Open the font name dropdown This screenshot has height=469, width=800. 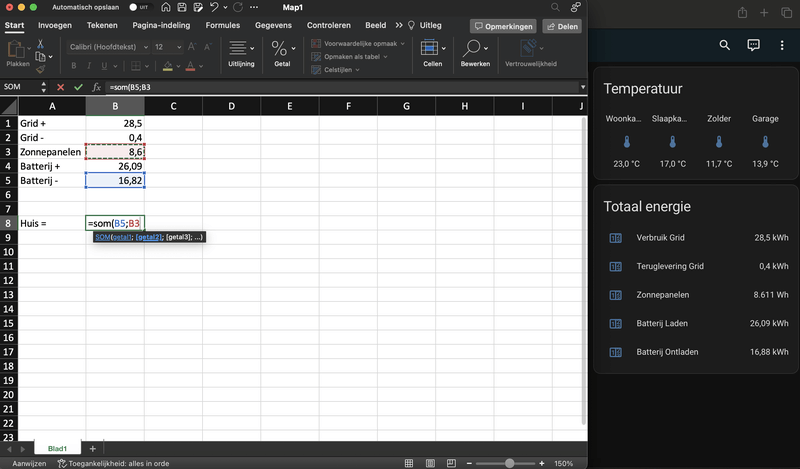tap(146, 47)
